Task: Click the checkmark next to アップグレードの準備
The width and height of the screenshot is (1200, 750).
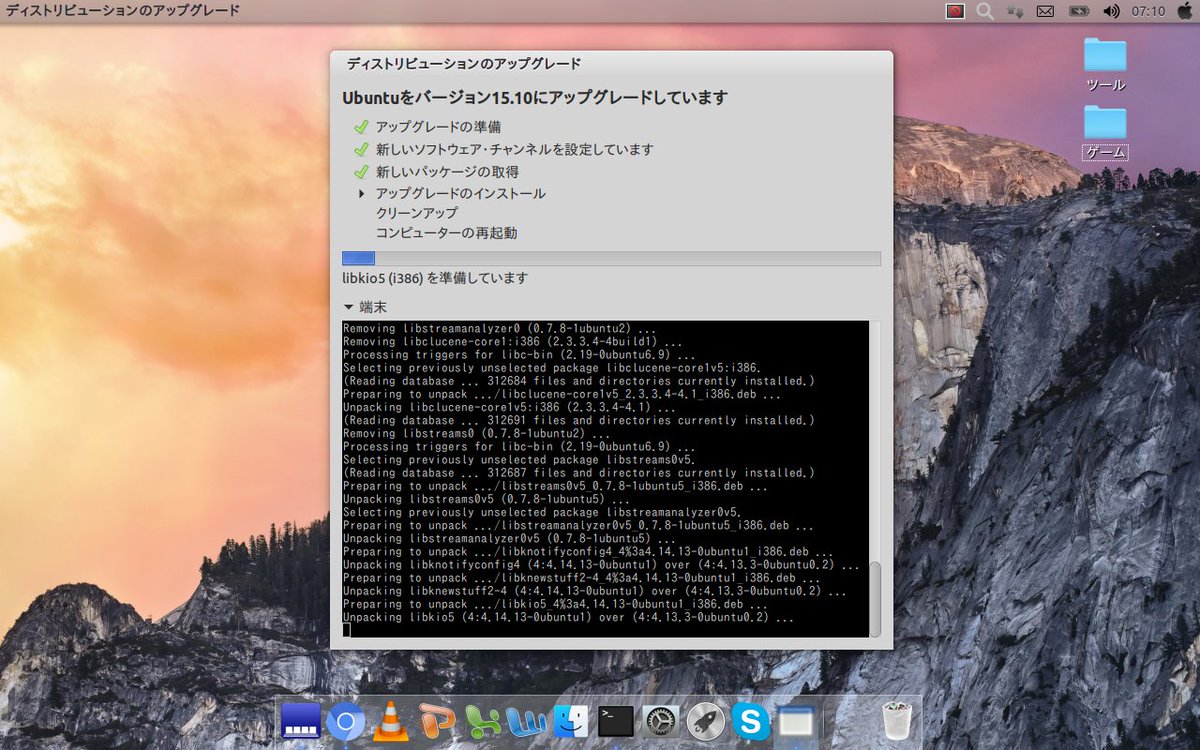Action: 361,127
